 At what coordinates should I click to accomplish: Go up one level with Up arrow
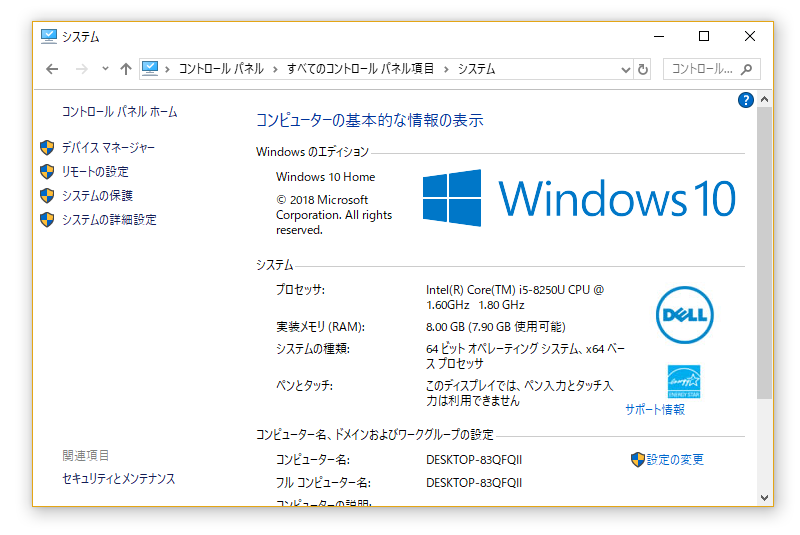(126, 69)
